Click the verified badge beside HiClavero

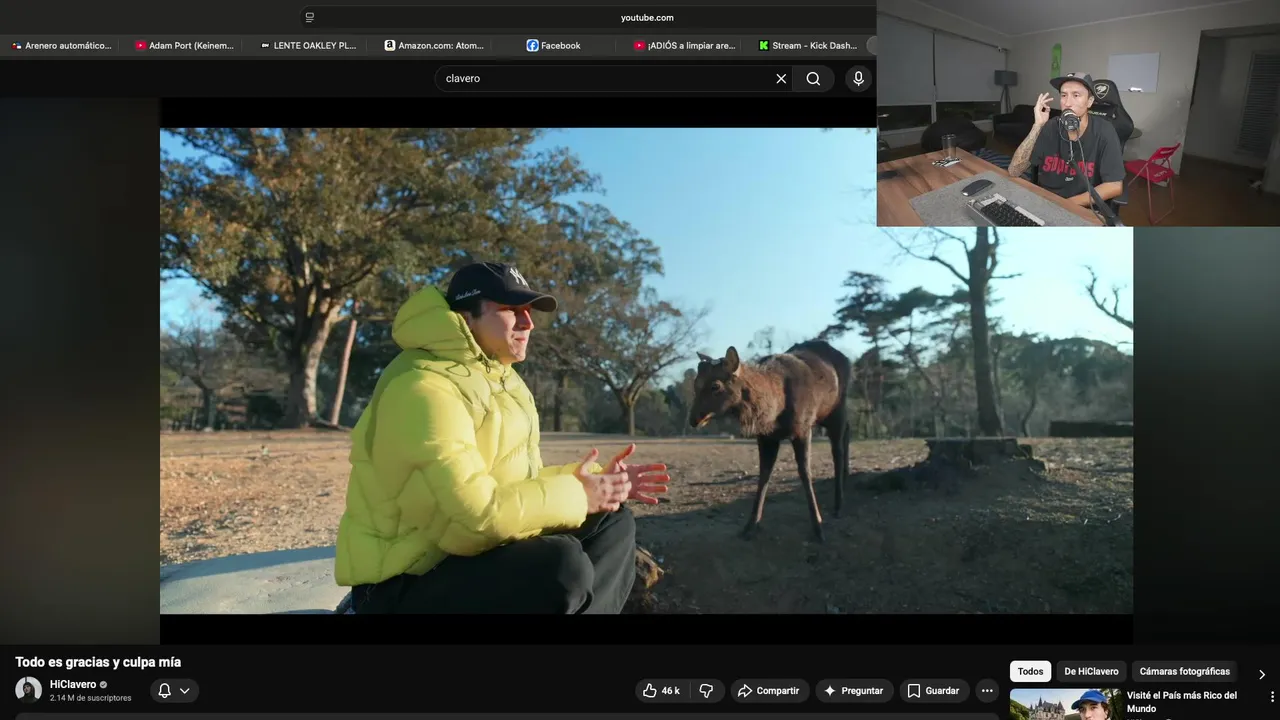(103, 685)
